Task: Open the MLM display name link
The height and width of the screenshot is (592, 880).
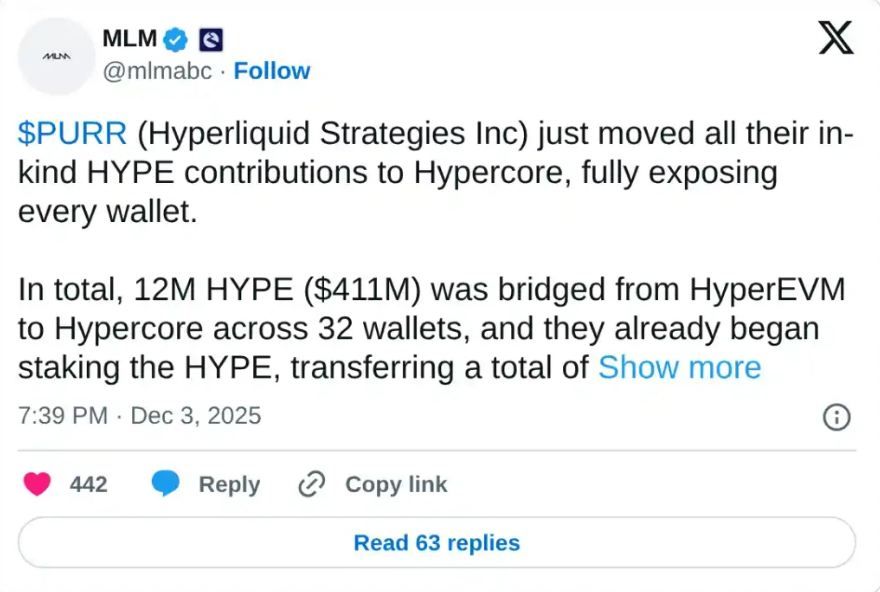Action: tap(129, 39)
